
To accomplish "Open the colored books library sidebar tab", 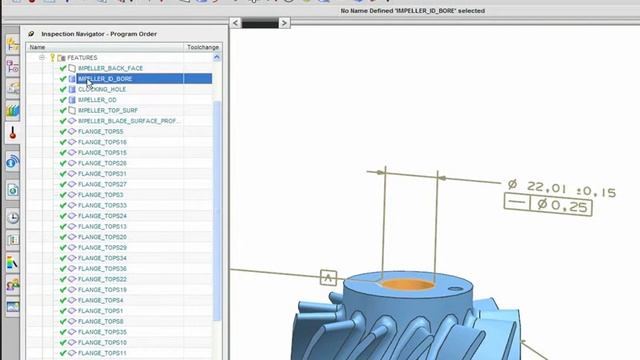I will (12, 110).
